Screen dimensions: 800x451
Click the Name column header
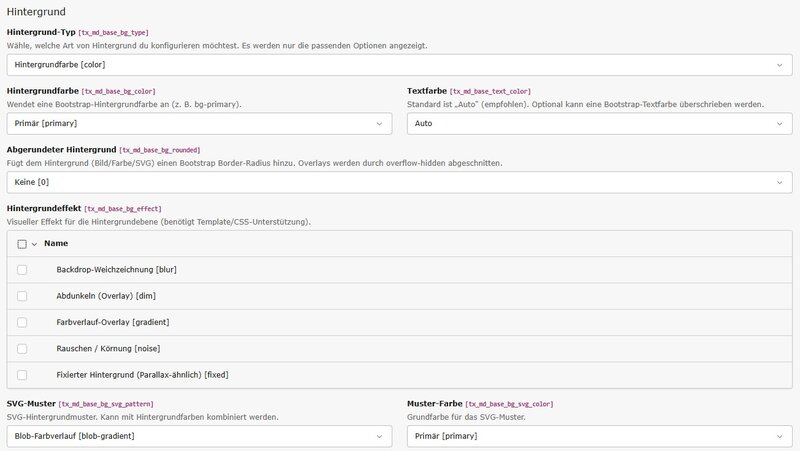tap(56, 244)
